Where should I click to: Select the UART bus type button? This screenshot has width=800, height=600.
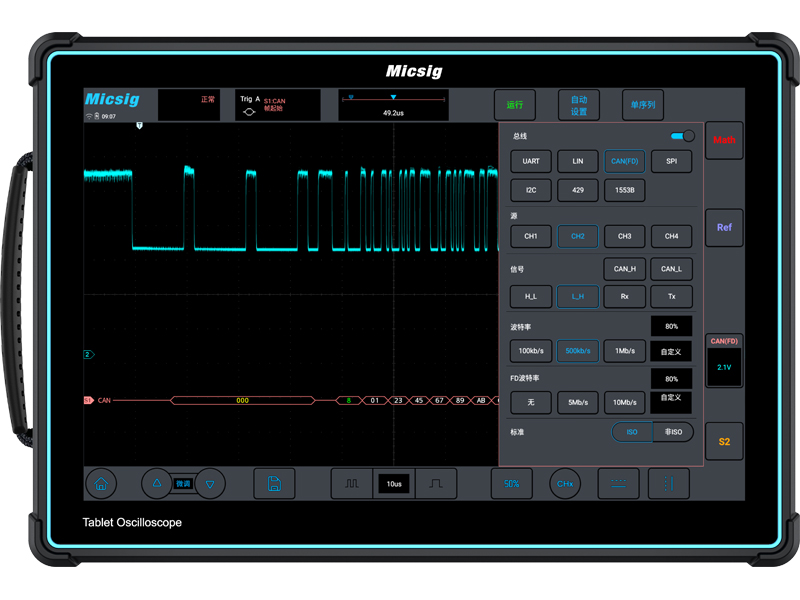531,161
